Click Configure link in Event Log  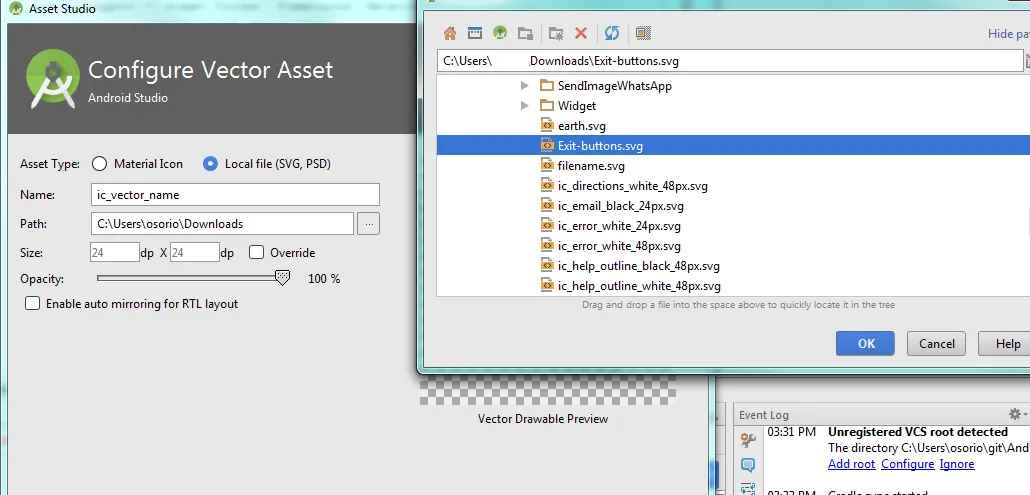907,463
